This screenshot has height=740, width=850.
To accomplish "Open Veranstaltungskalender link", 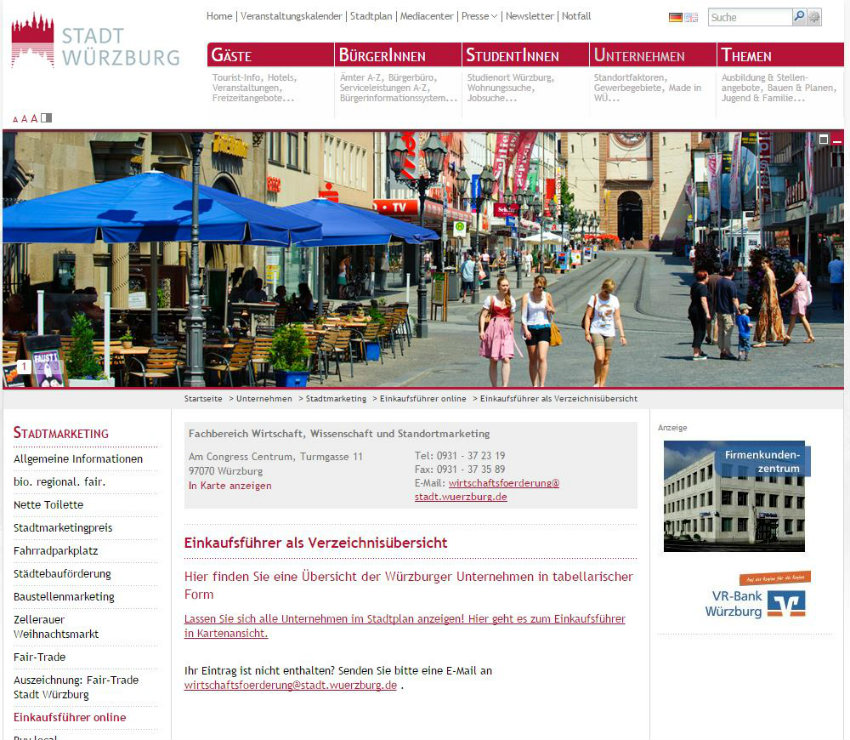I will 291,16.
